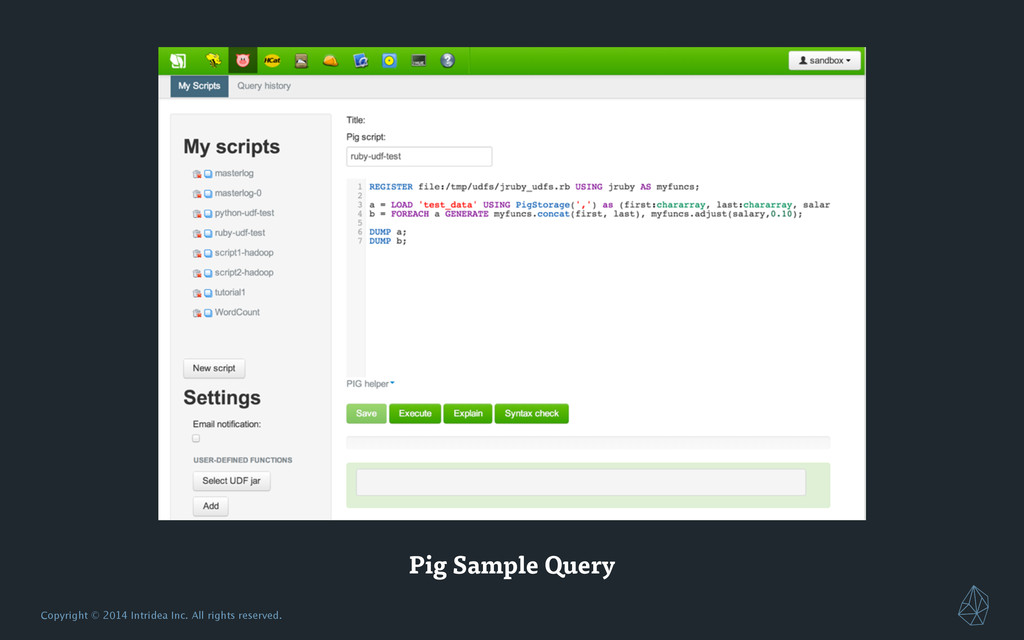The height and width of the screenshot is (640, 1024).
Task: Click the REGISTER line in code editor
Action: (x=534, y=187)
